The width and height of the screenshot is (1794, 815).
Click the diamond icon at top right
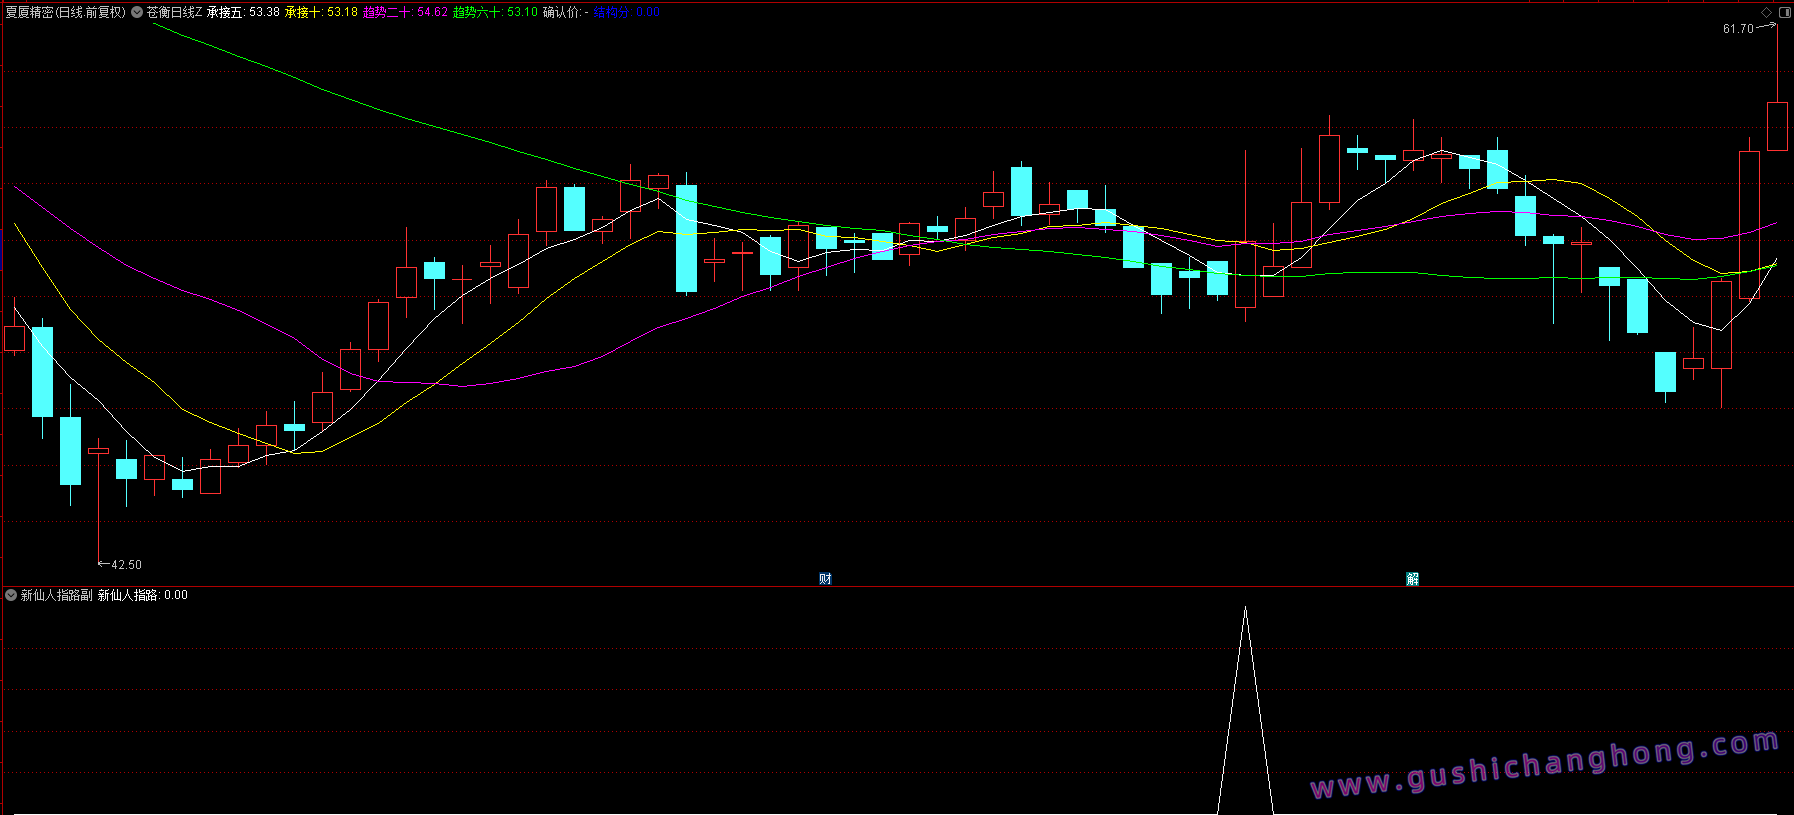click(x=1767, y=12)
